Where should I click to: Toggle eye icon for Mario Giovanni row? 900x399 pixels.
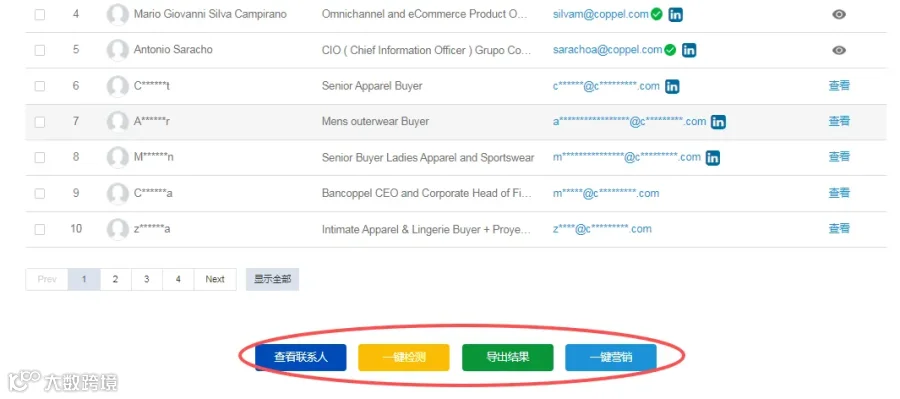click(x=839, y=14)
